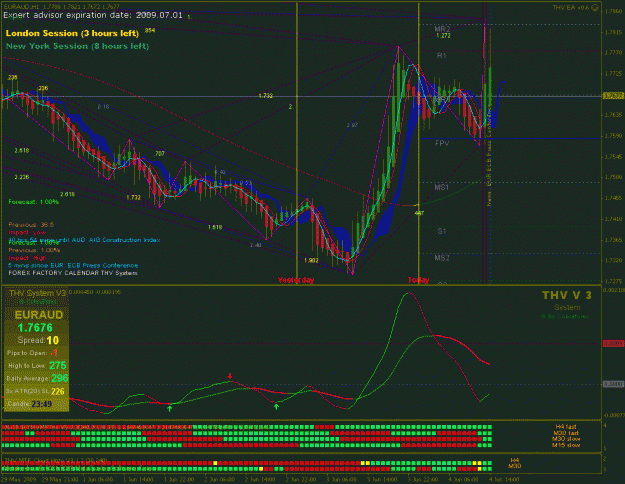Click the ECB Press Conference news line
Screen dimensions: 625x484
tap(73, 266)
